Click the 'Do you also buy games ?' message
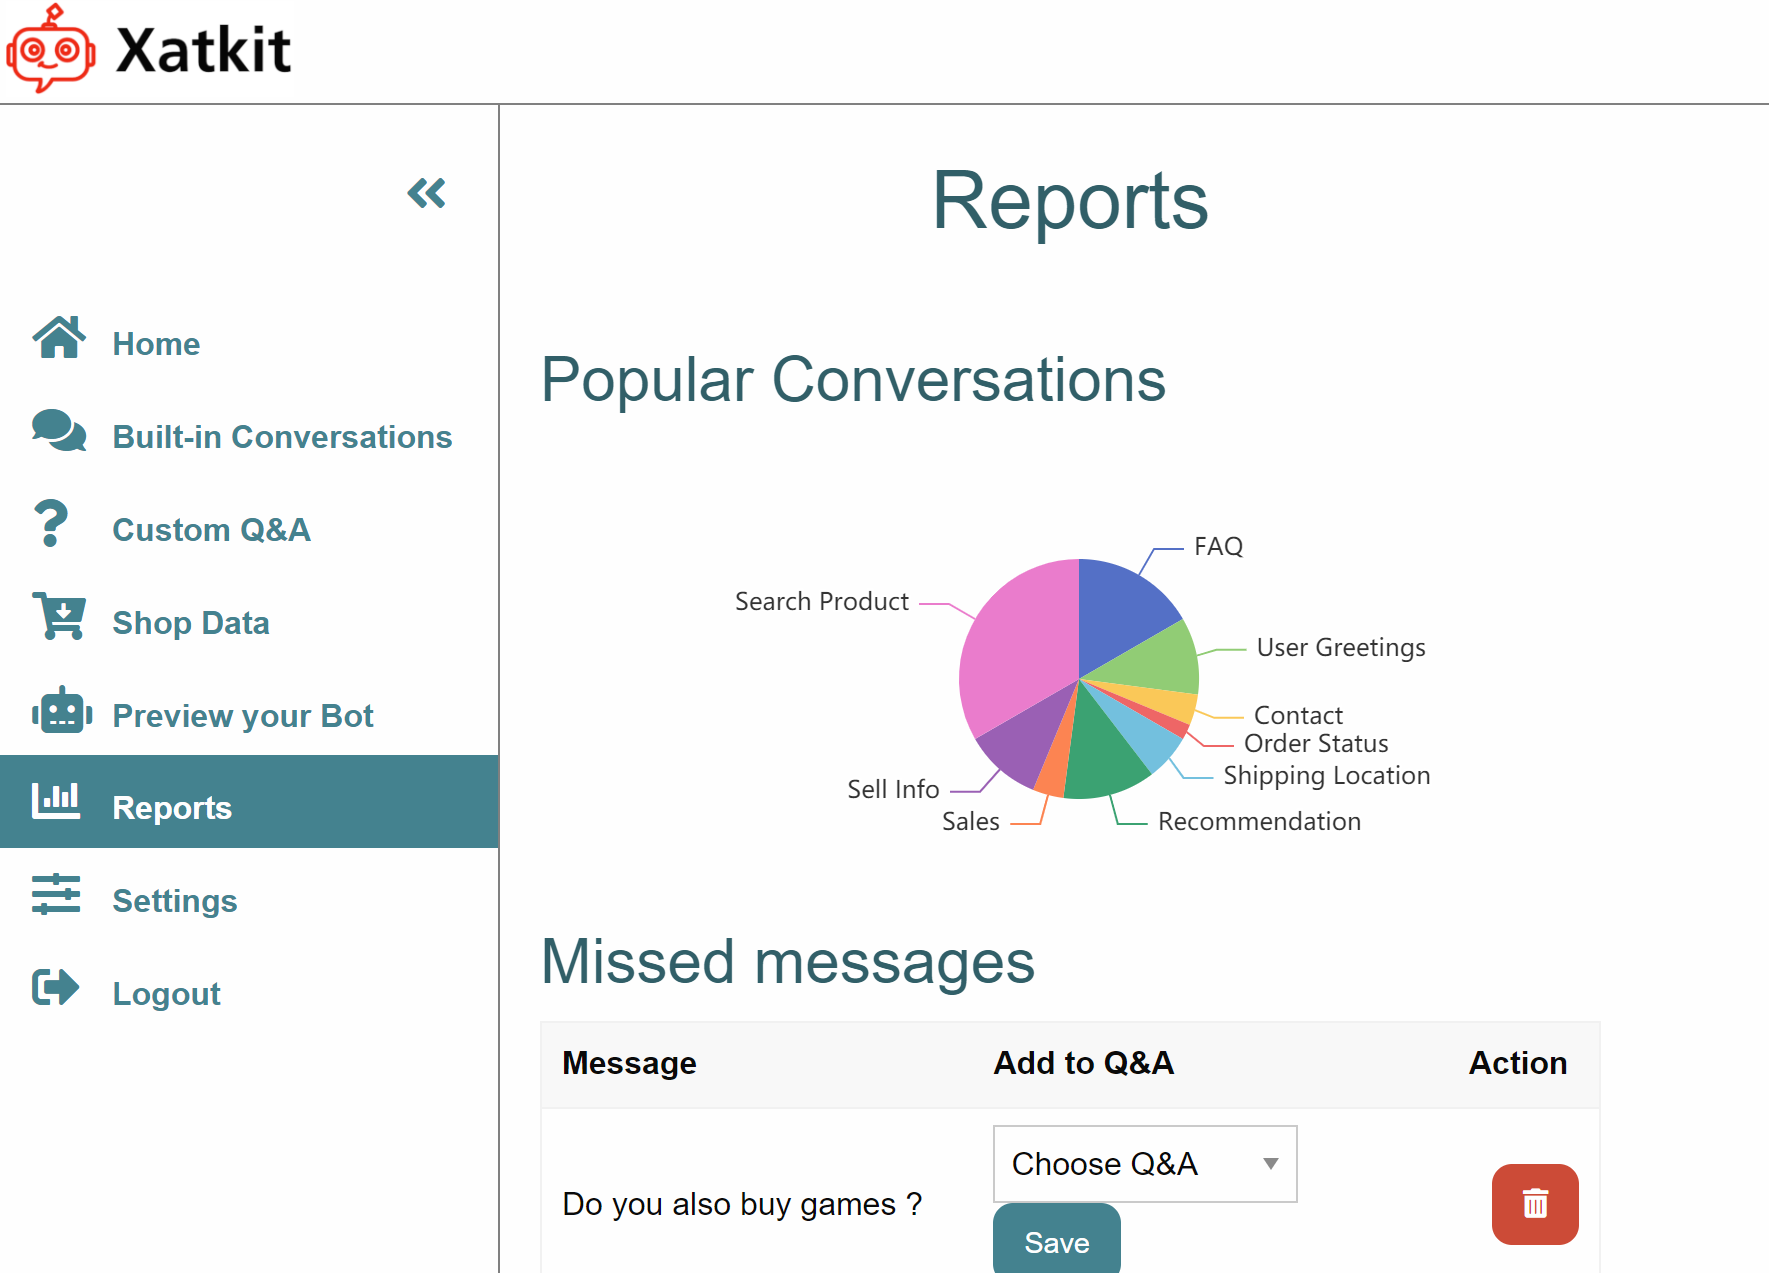The height and width of the screenshot is (1273, 1769). (742, 1204)
